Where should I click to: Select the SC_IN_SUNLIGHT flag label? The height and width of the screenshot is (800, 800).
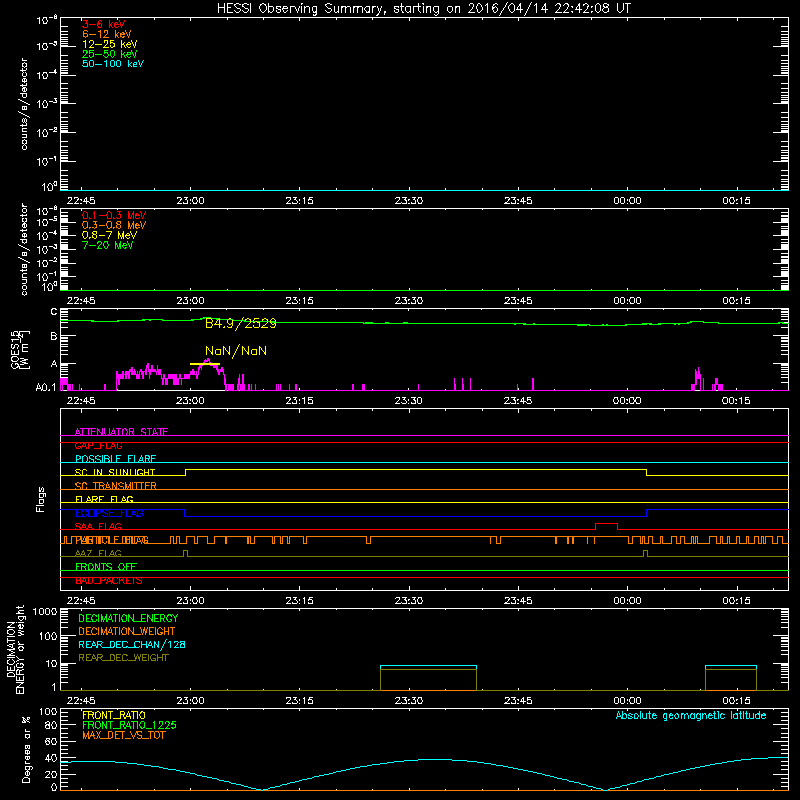click(x=115, y=472)
